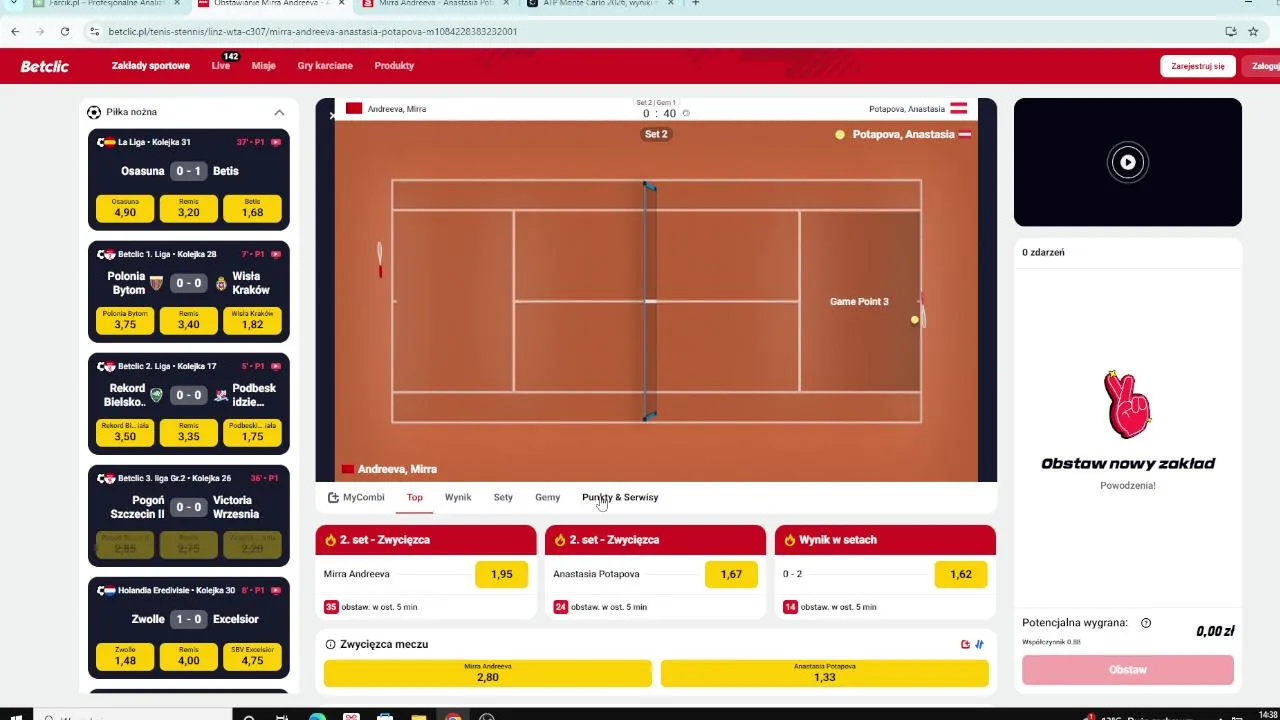Screen dimensions: 1280x720
Task: Select Betis win odds 1,68
Action: 252,208
